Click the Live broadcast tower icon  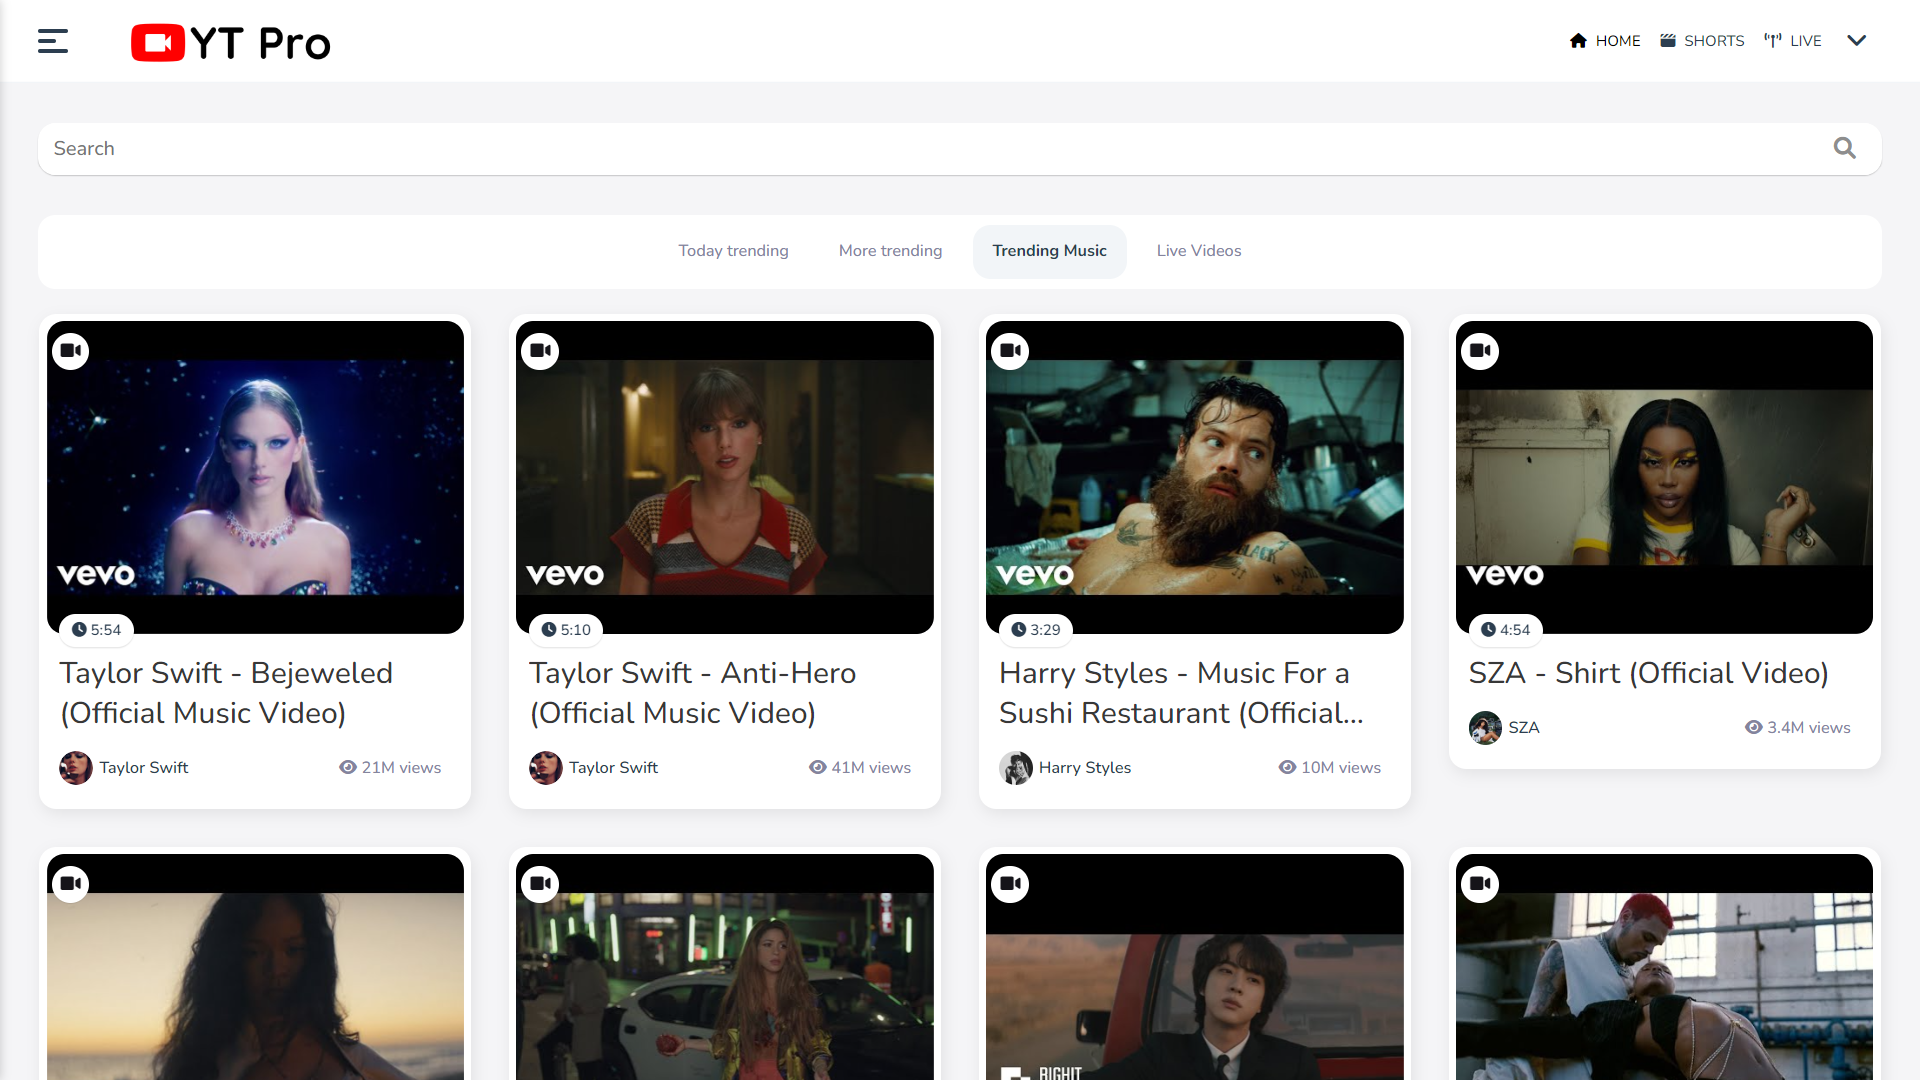(1773, 41)
